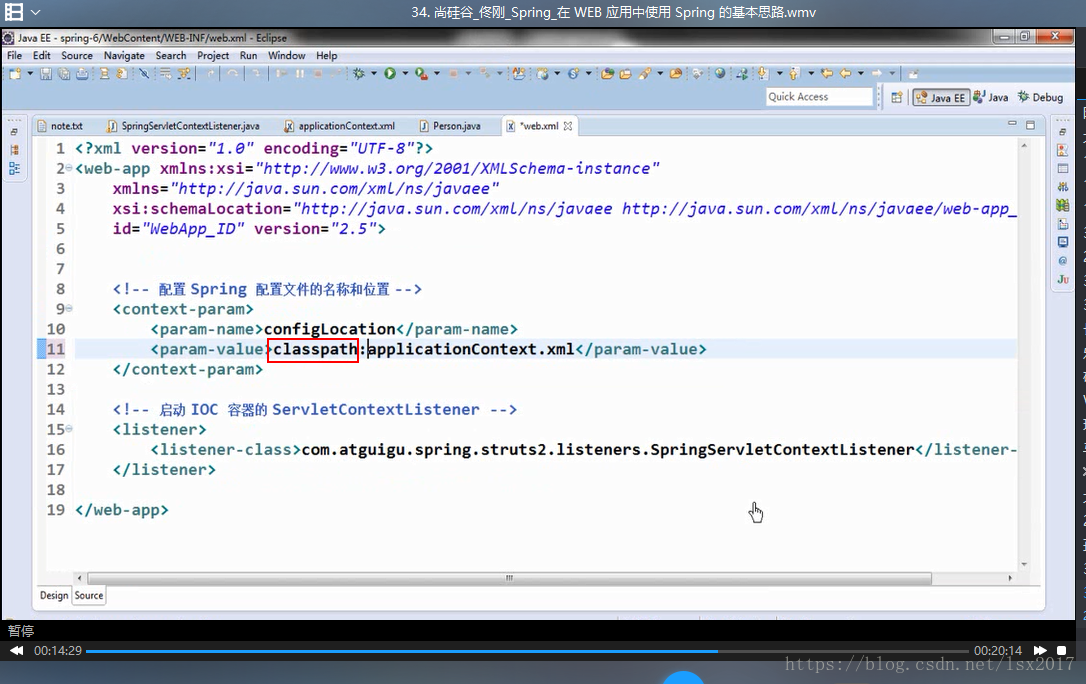
Task: Seek within the video progress bar
Action: 527,651
